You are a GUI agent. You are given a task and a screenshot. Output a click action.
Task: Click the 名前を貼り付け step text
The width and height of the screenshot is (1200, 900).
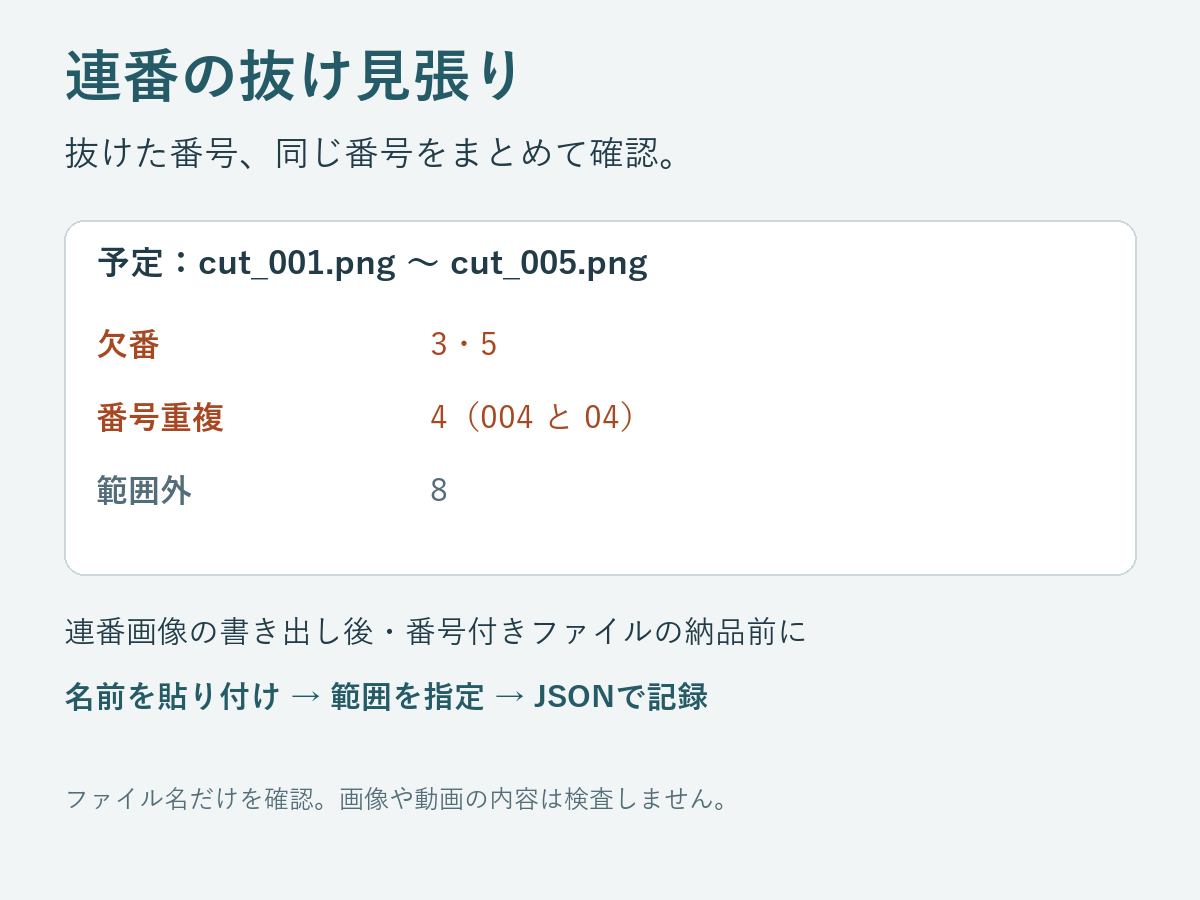click(x=173, y=696)
